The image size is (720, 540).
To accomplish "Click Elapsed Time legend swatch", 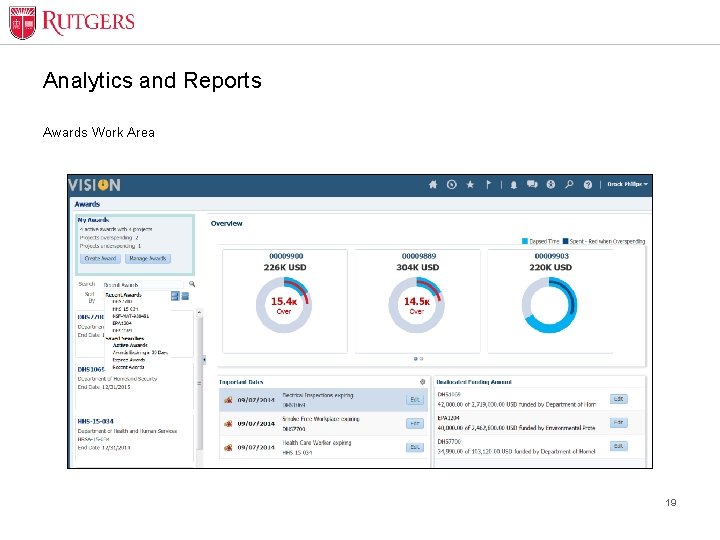I will coord(525,241).
